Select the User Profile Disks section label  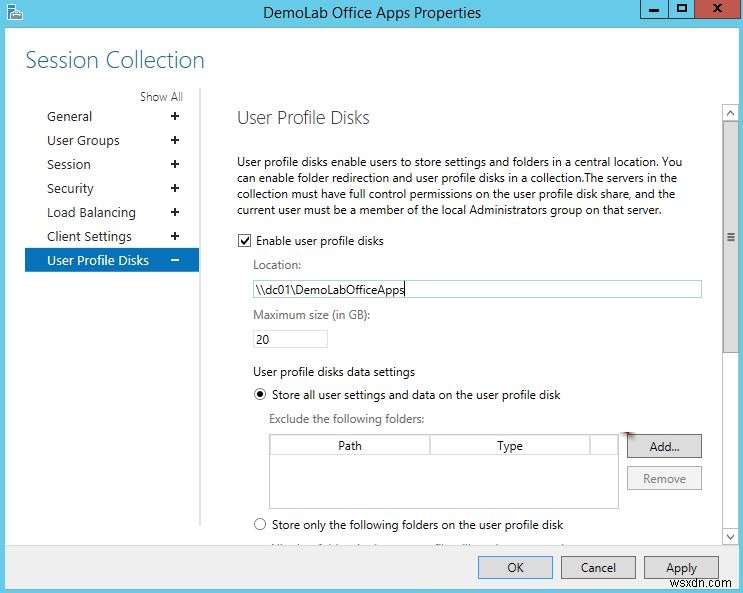point(98,260)
